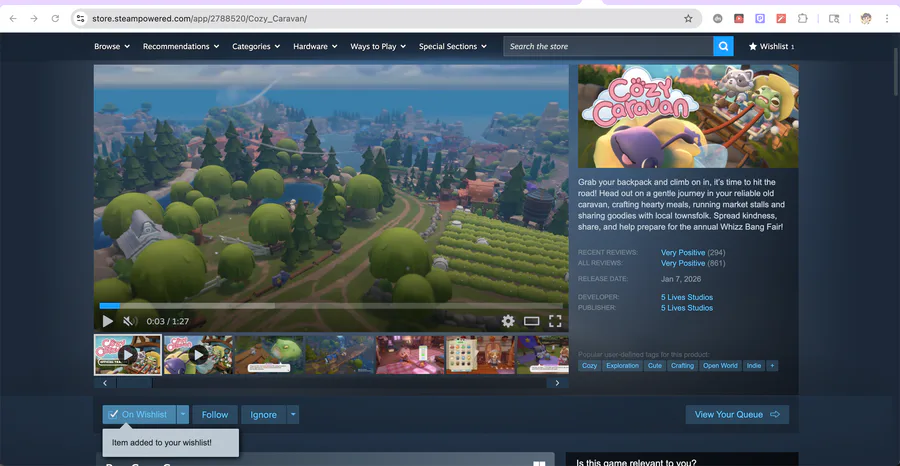Click the Ignore button

click(263, 414)
